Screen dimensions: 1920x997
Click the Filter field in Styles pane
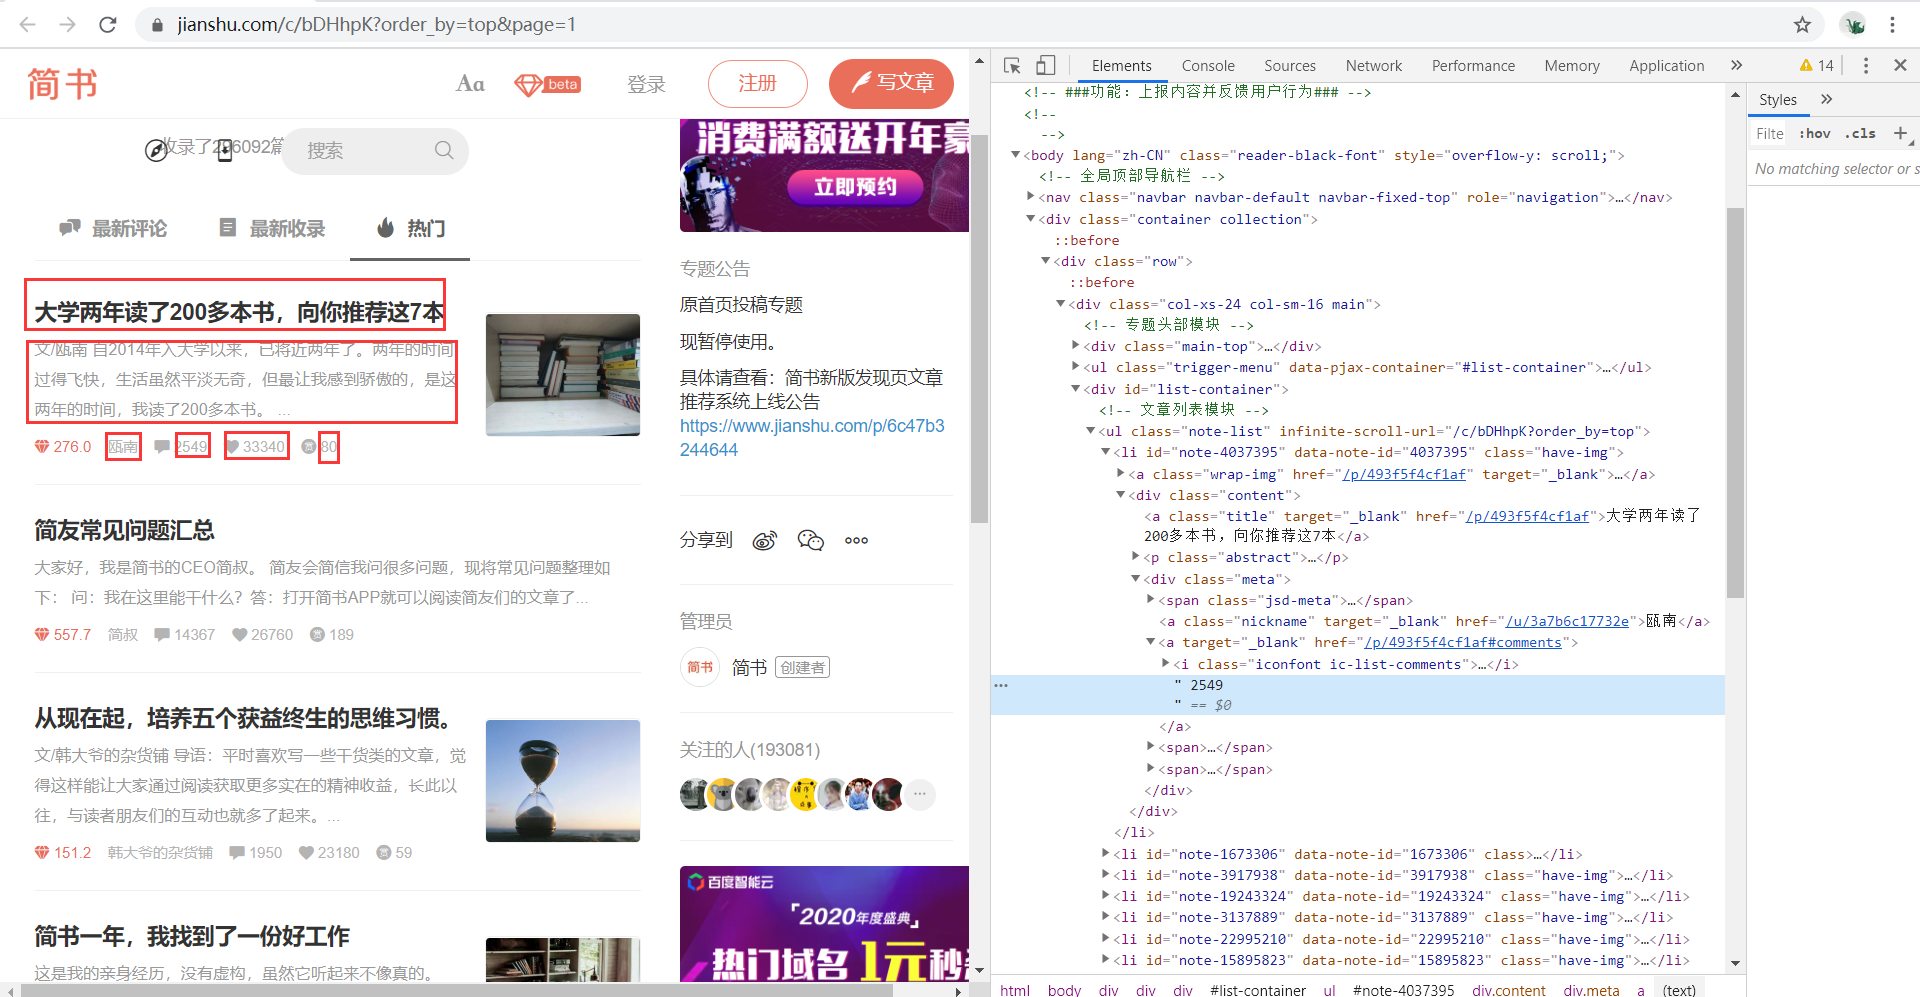[x=1770, y=133]
